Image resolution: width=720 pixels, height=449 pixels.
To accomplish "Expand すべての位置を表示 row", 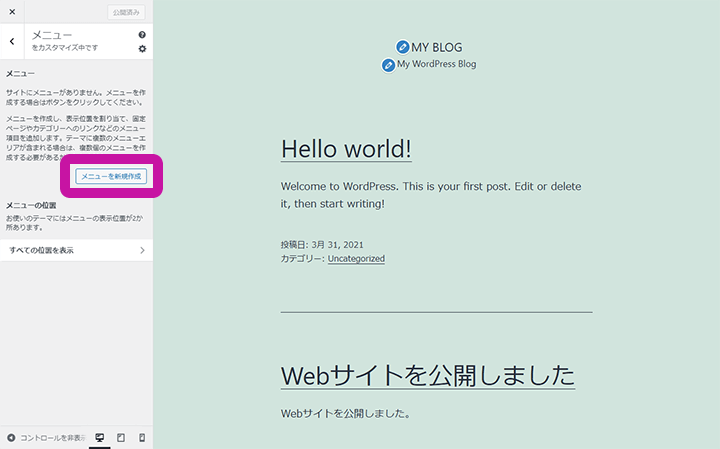I will [76, 250].
